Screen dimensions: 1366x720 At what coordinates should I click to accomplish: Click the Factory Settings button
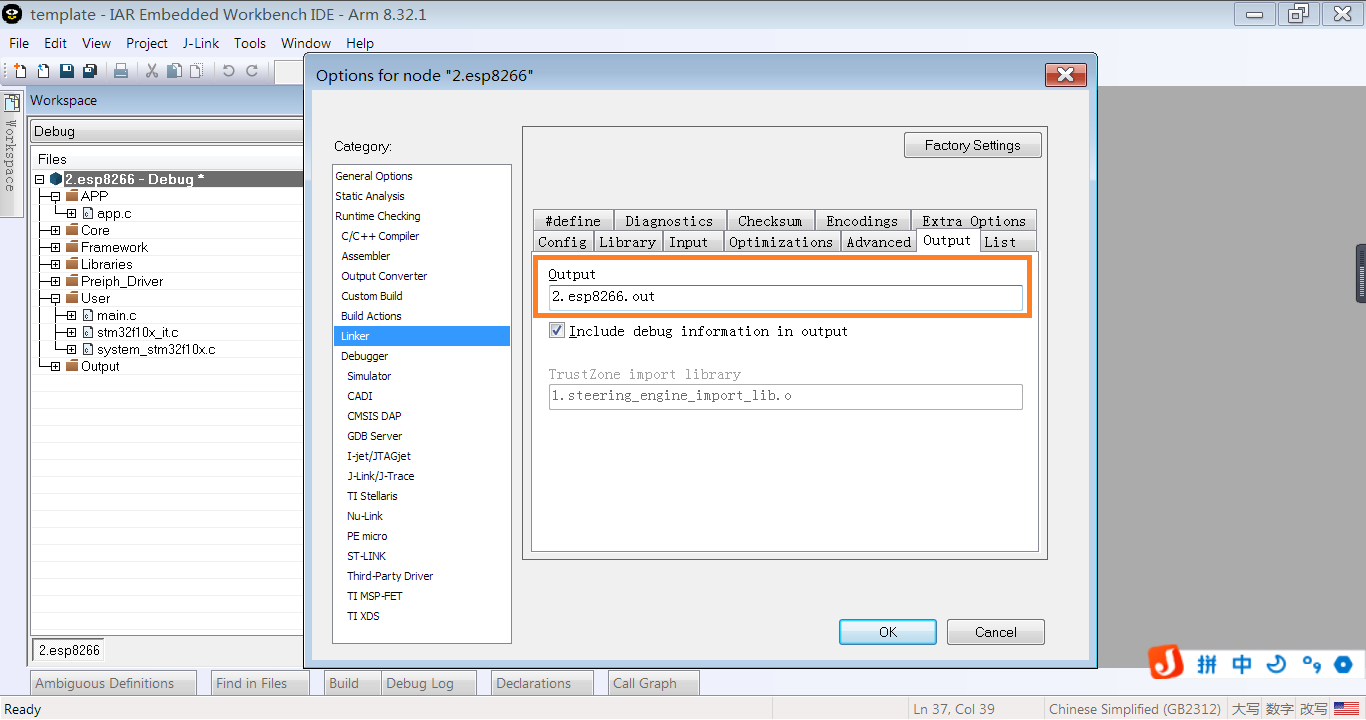973,145
